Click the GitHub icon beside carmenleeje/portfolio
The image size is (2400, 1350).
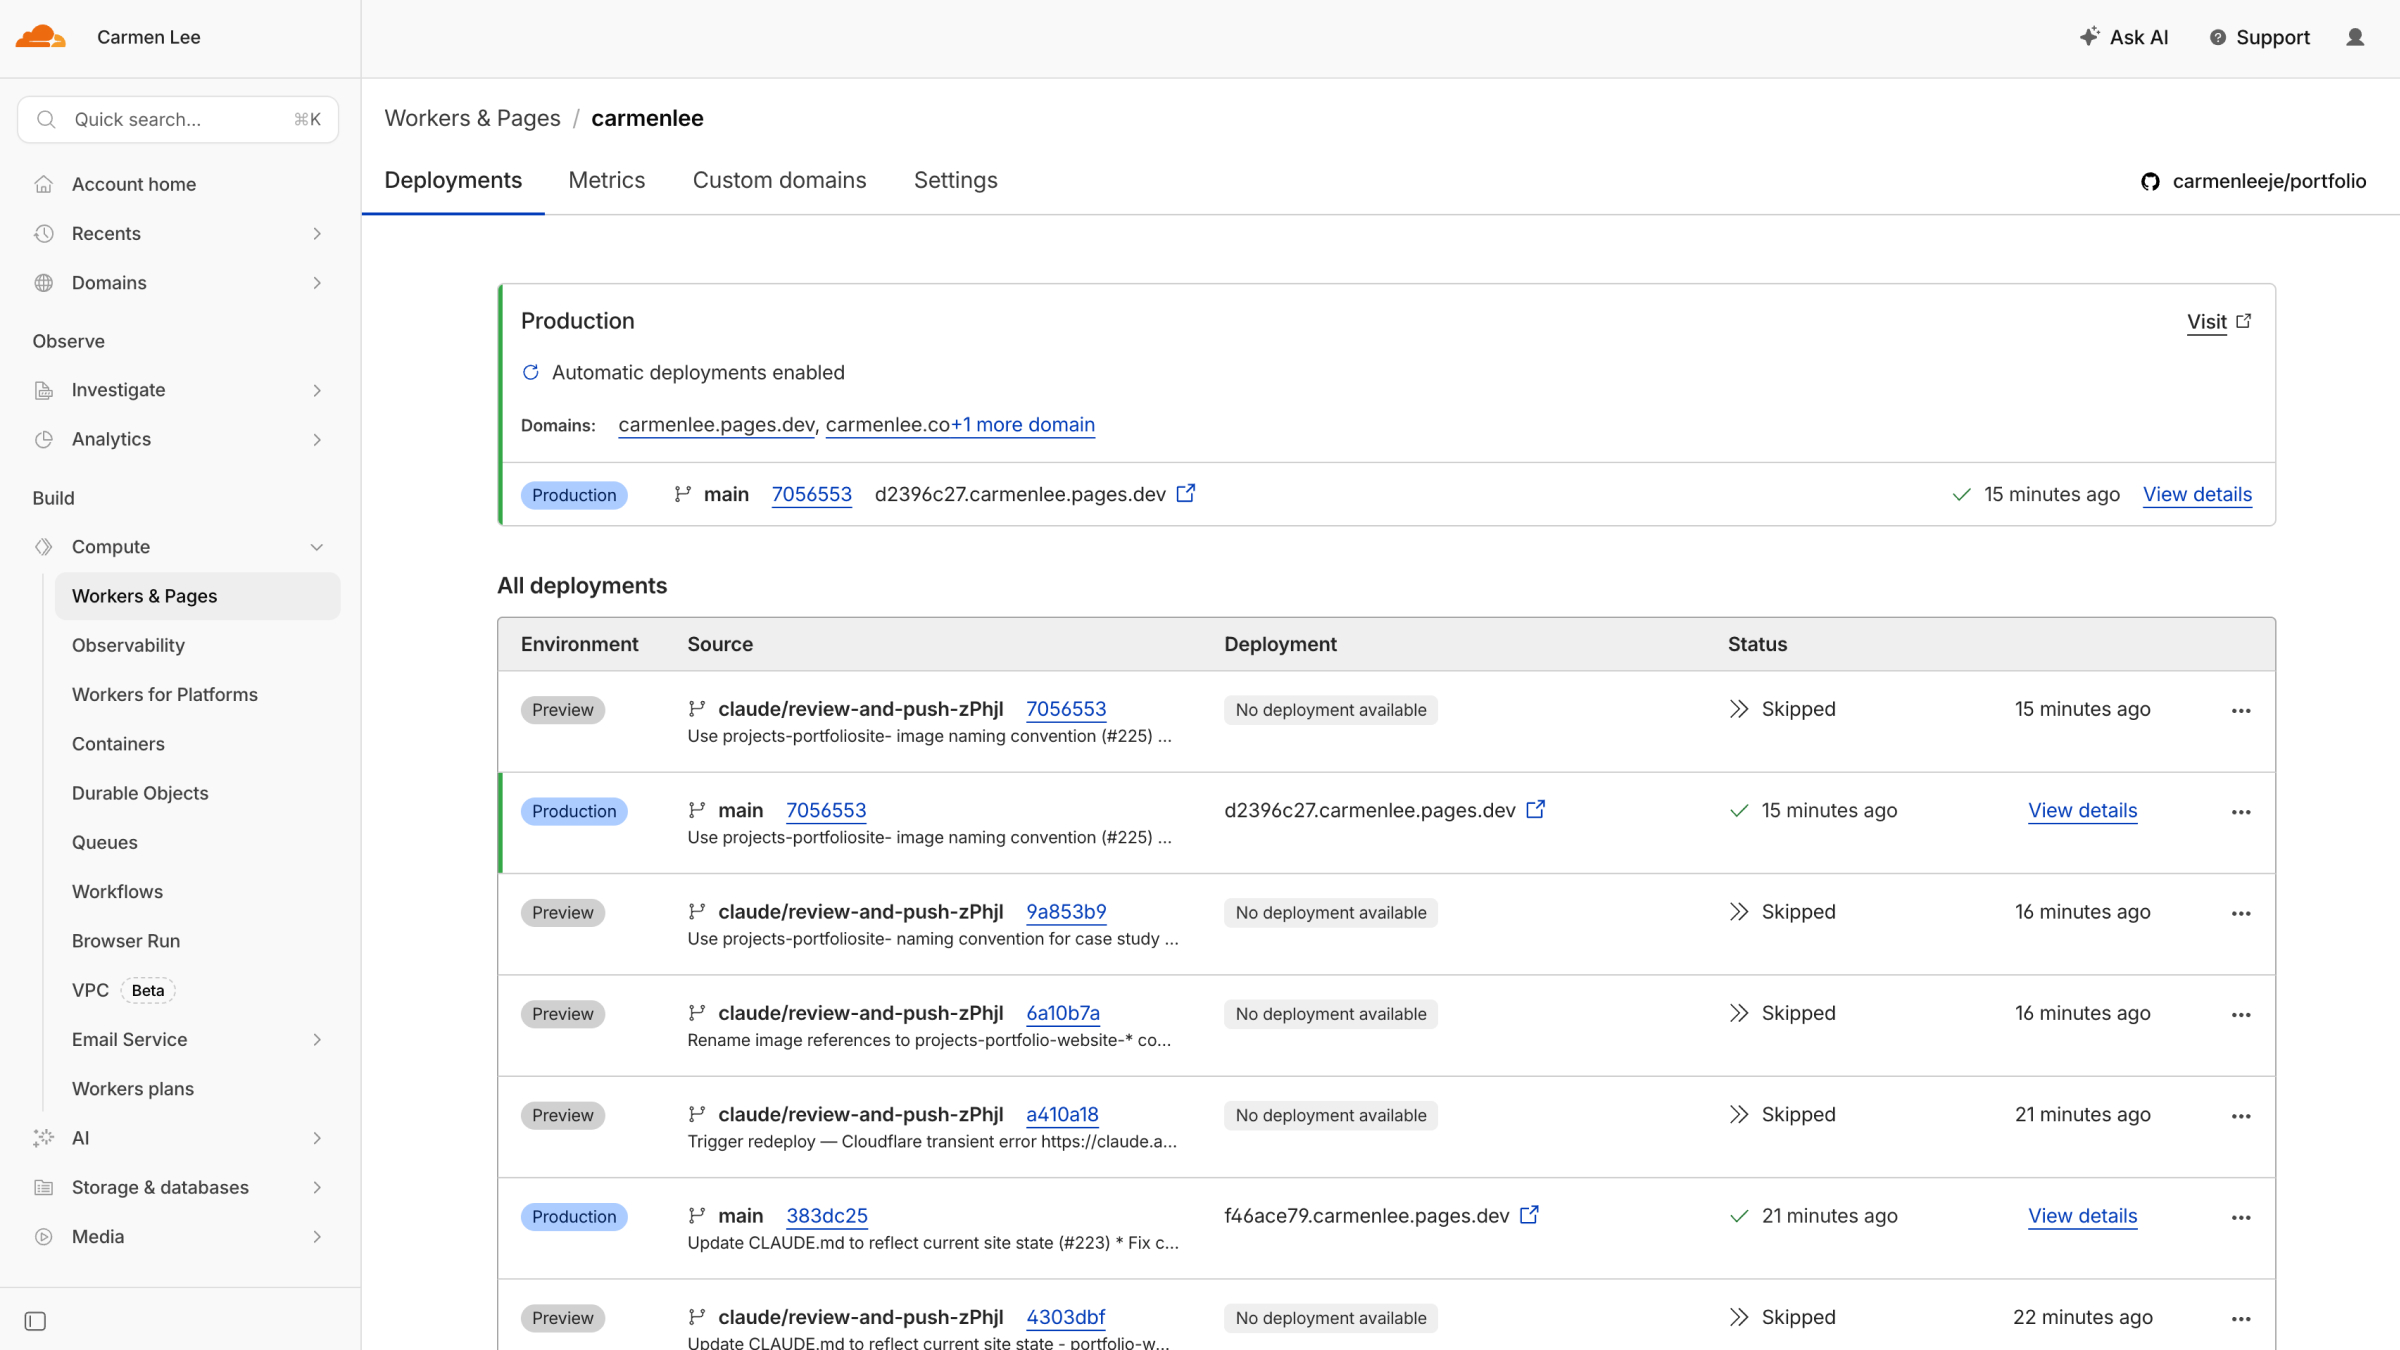[2150, 181]
